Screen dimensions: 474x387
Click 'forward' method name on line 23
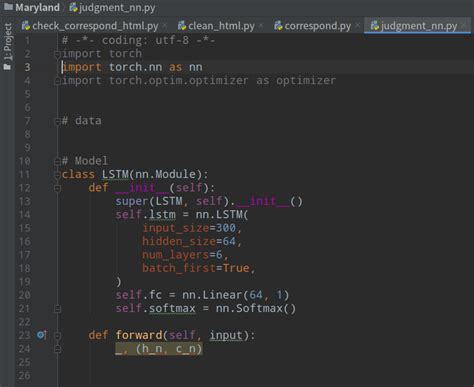point(139,335)
